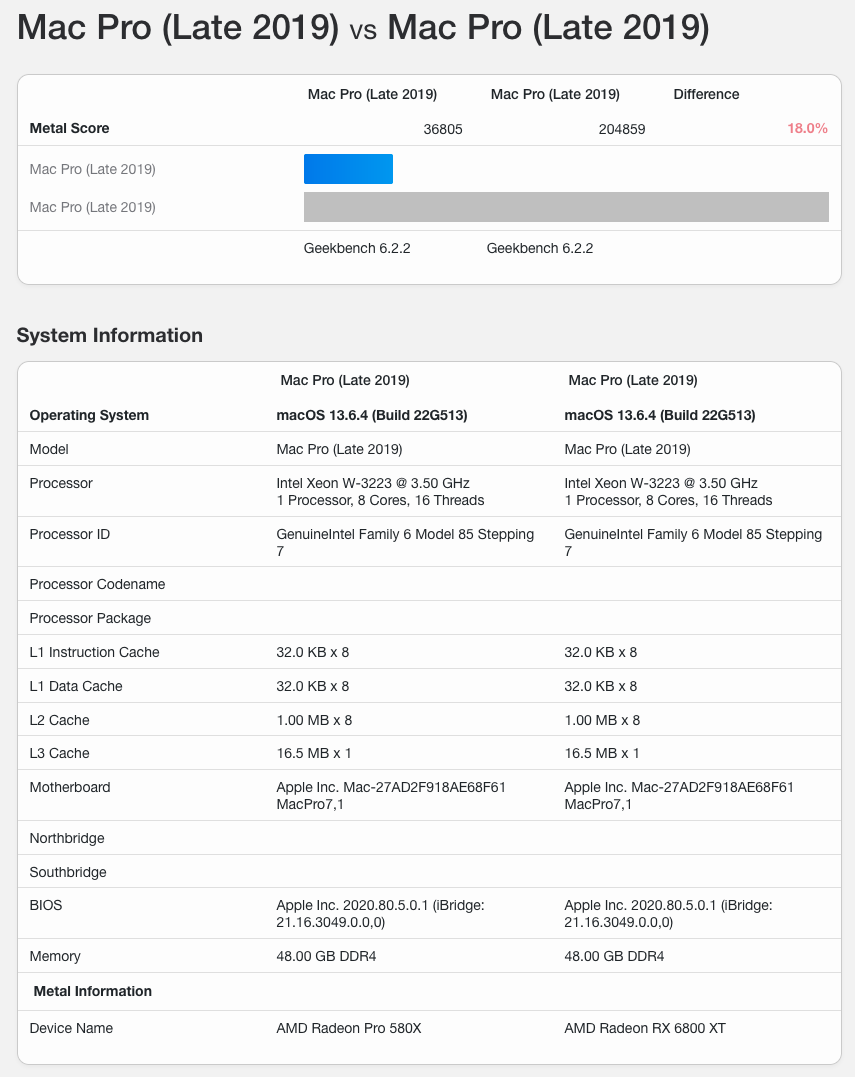Select the Metal score value 204859
855x1077 pixels.
[x=622, y=129]
